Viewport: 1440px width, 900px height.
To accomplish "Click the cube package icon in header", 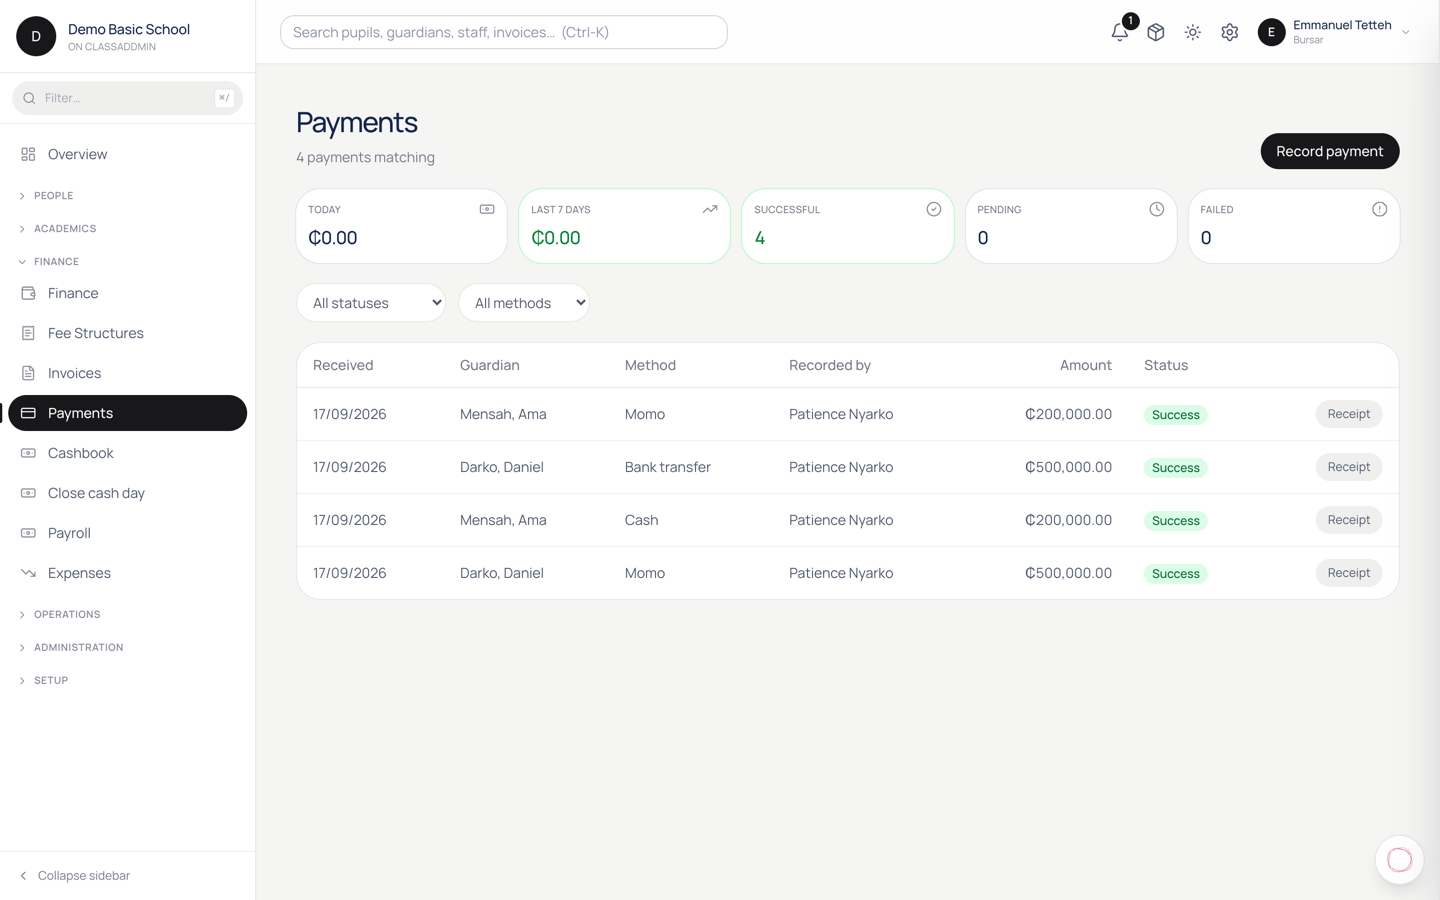I will click(x=1156, y=32).
